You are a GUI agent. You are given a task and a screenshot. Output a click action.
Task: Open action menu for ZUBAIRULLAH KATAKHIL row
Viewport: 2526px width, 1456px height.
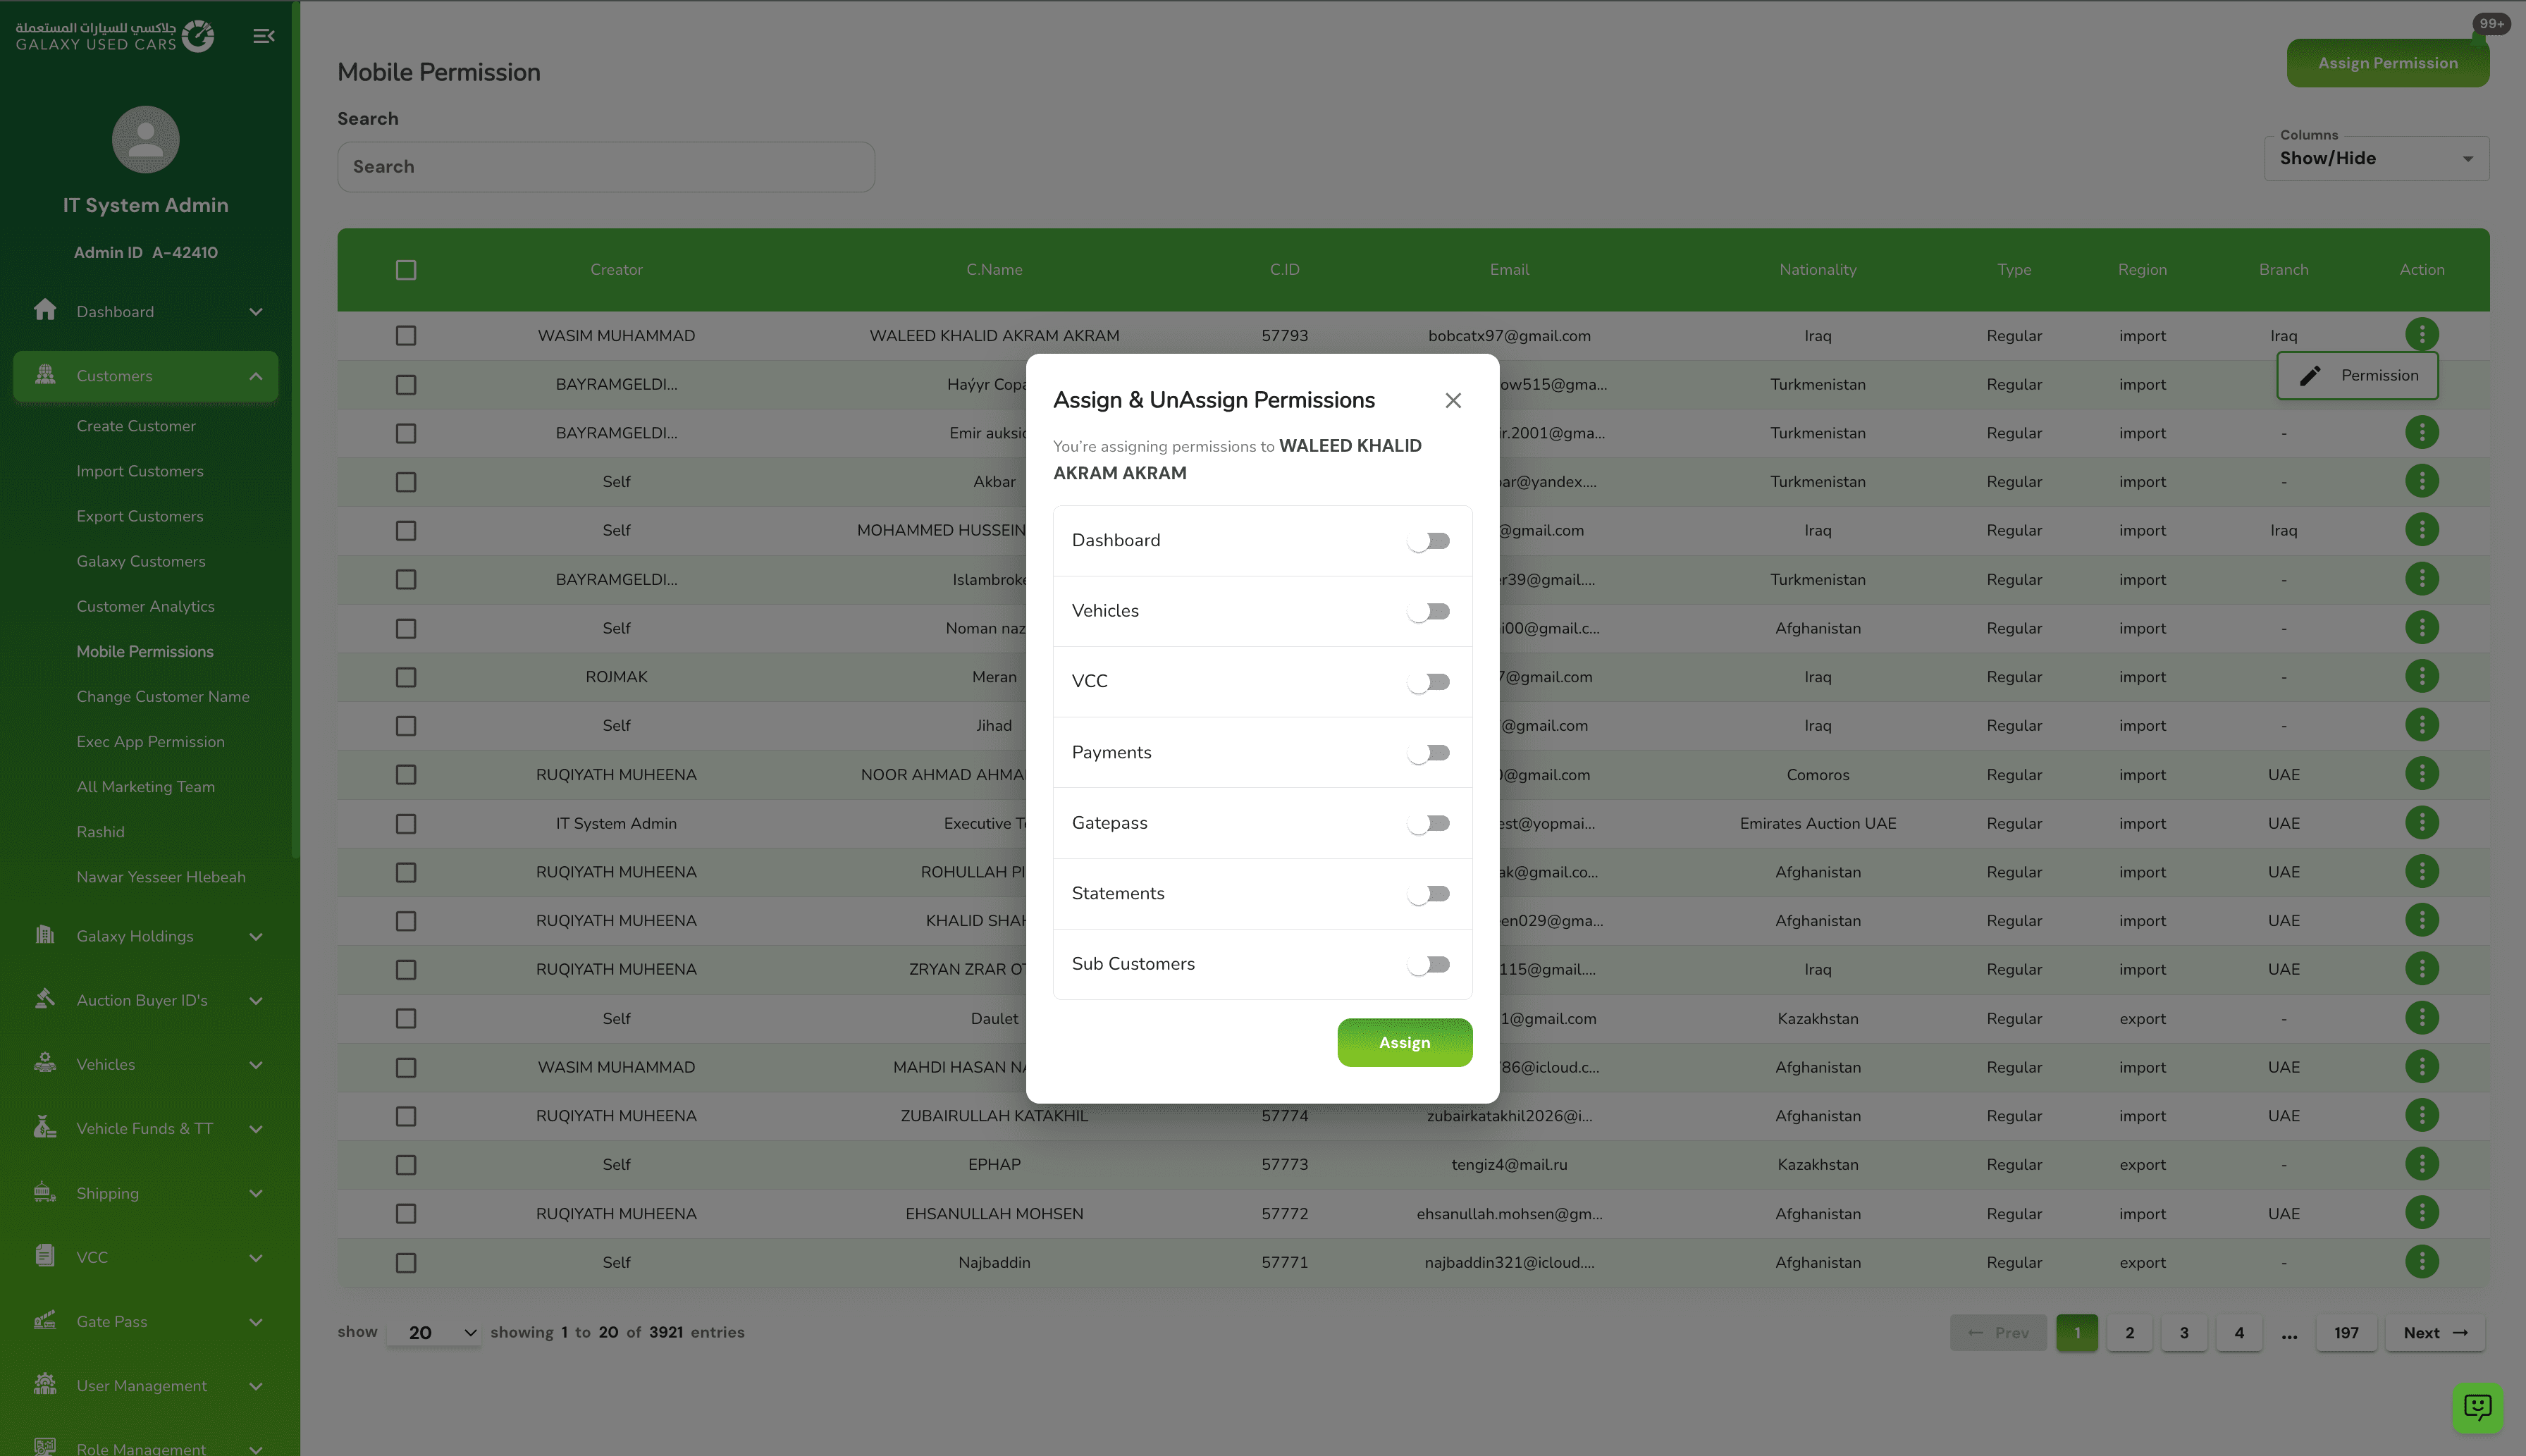tap(2422, 1115)
